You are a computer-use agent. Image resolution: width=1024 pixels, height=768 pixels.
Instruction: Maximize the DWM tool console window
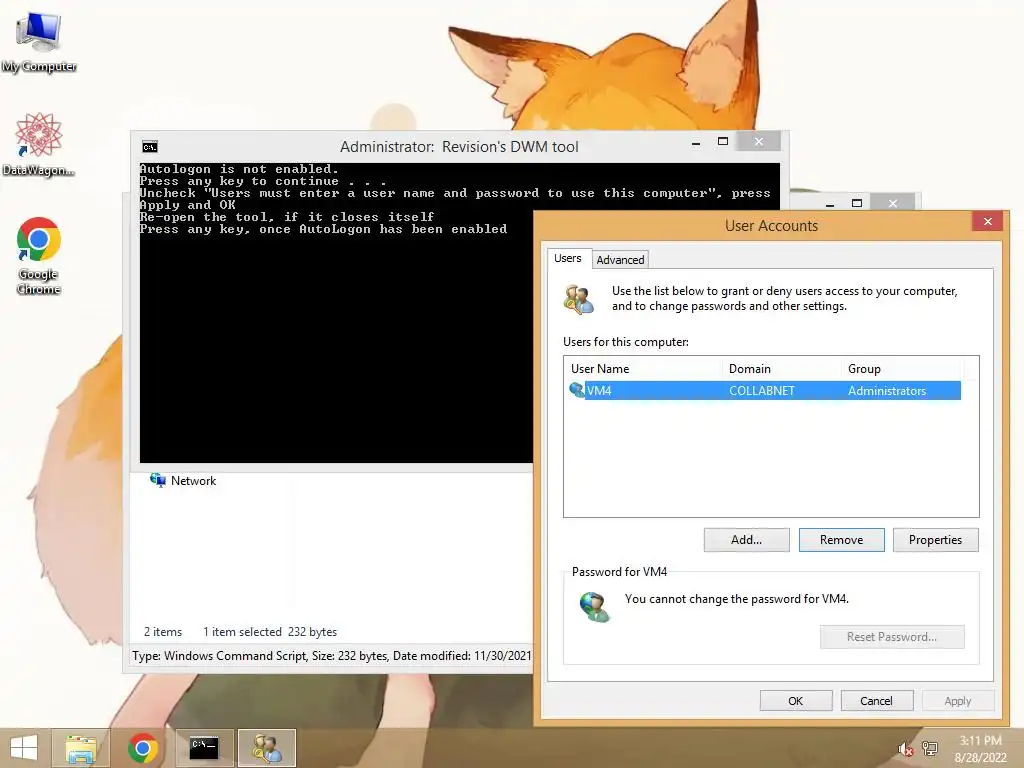[723, 142]
